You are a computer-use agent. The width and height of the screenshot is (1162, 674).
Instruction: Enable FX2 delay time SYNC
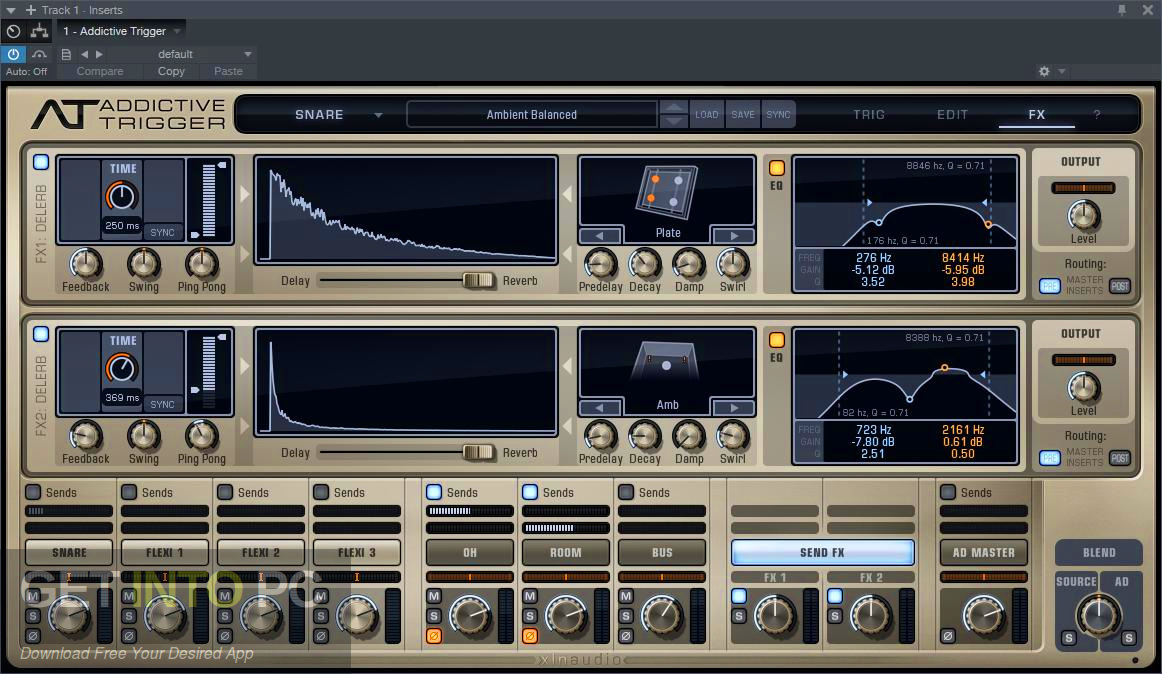coord(162,404)
